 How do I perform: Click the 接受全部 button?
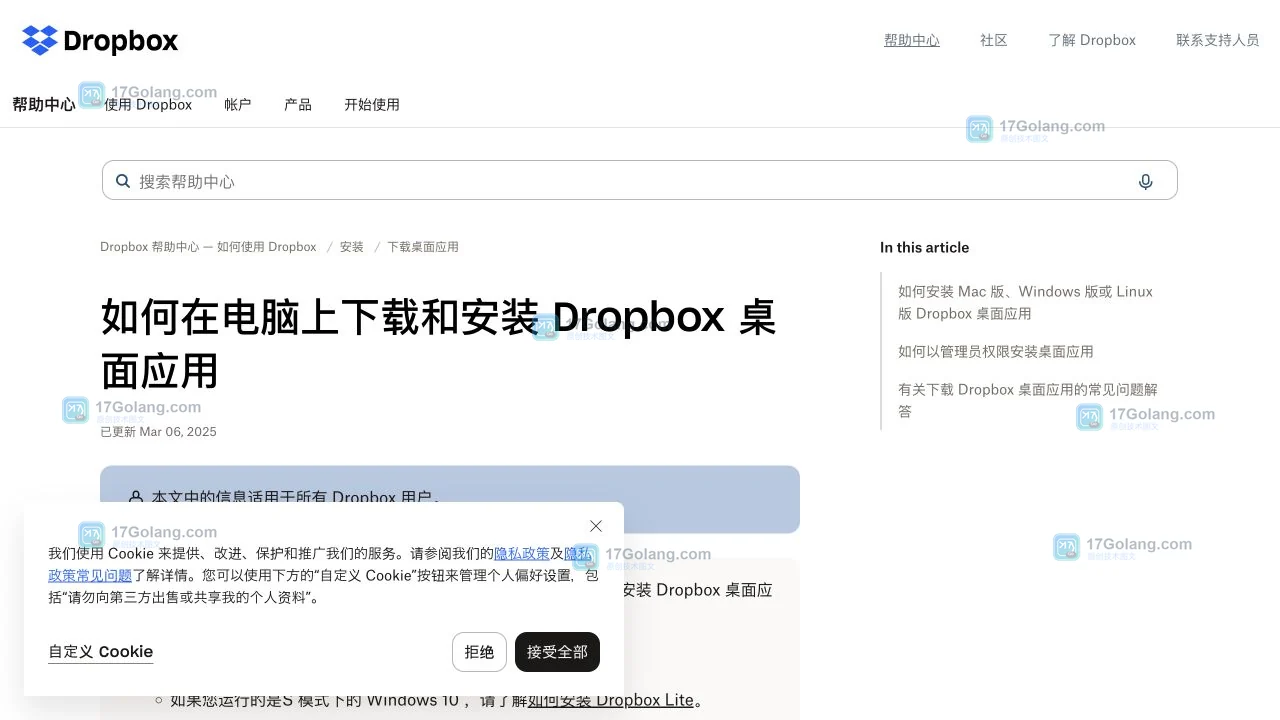click(557, 652)
